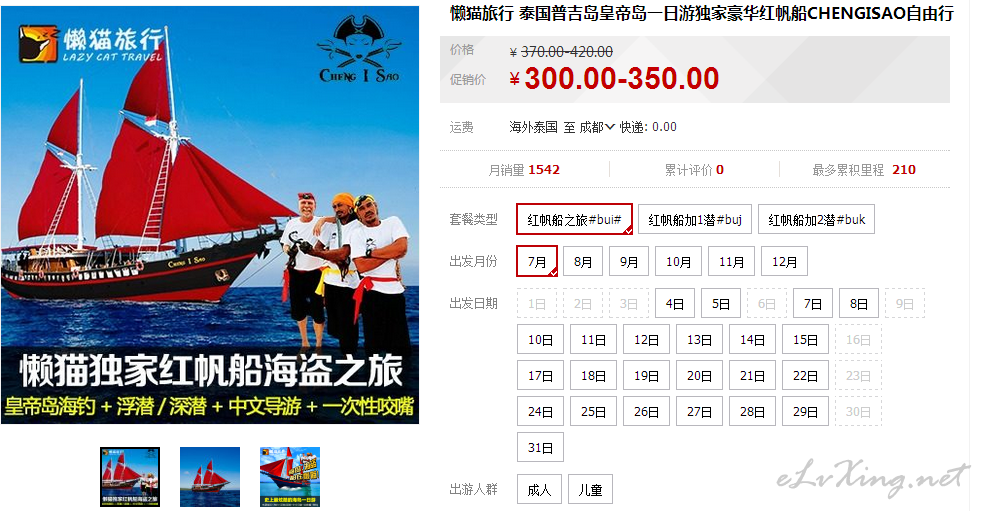This screenshot has height=511, width=981.
Task: Pick departure date 31日
Action: [540, 448]
